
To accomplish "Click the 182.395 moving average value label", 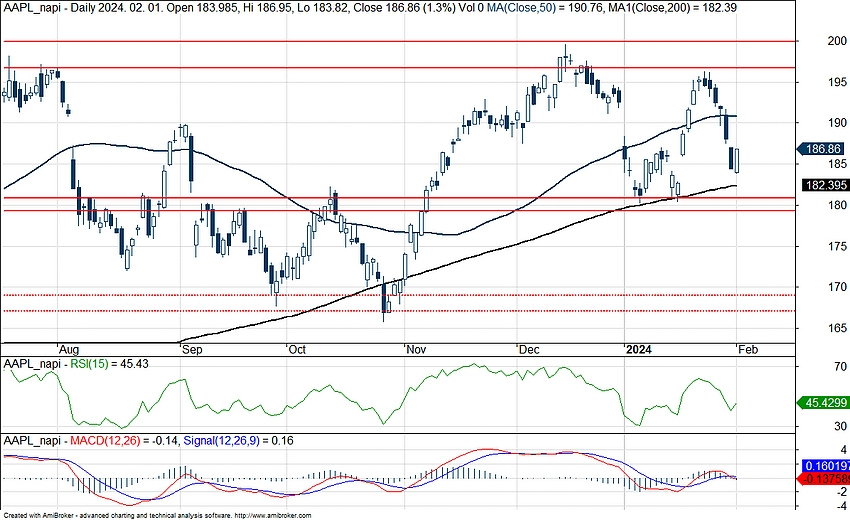I will click(x=826, y=185).
